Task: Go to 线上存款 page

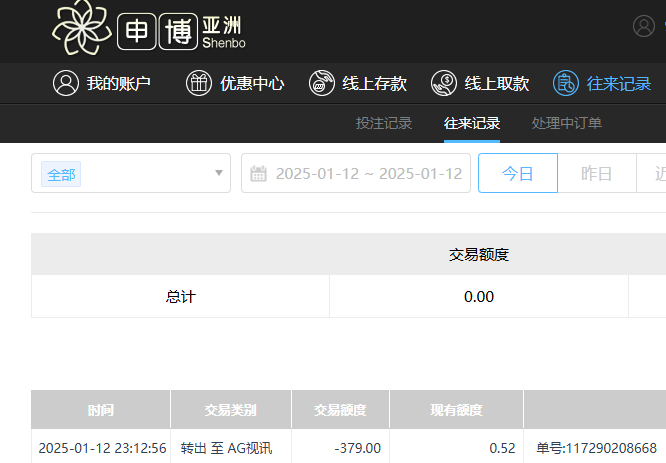Action: tap(358, 83)
